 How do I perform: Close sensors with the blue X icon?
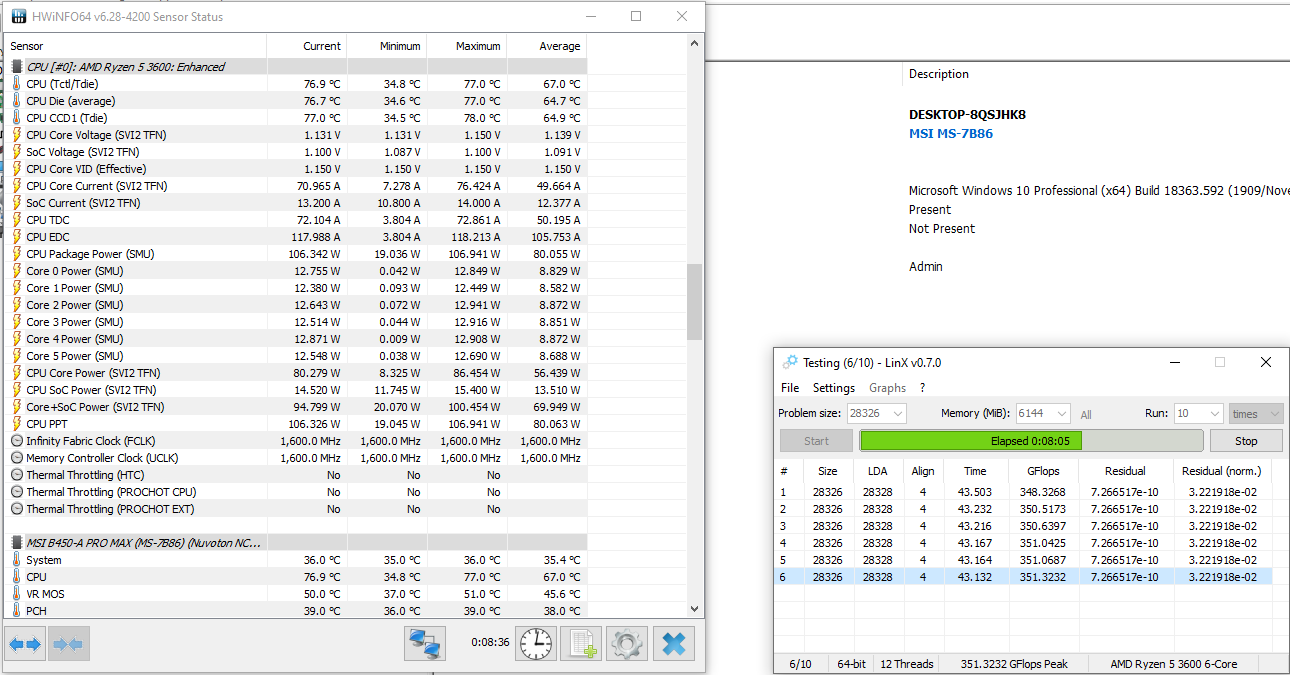pos(674,644)
